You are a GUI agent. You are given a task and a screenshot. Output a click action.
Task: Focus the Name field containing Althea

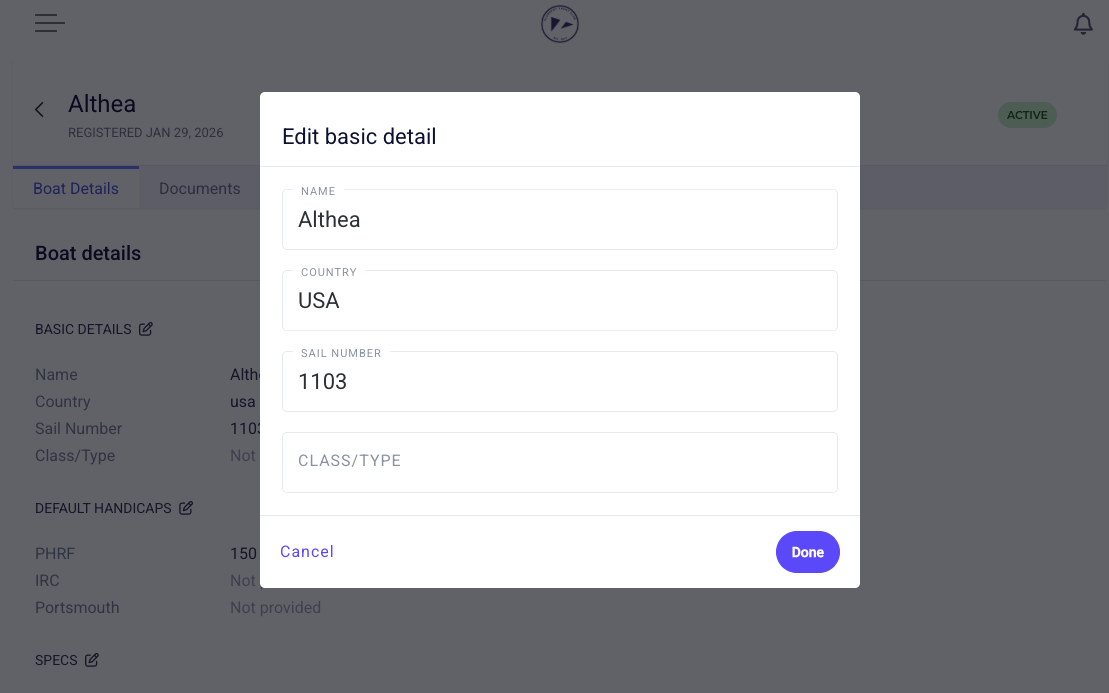(560, 220)
